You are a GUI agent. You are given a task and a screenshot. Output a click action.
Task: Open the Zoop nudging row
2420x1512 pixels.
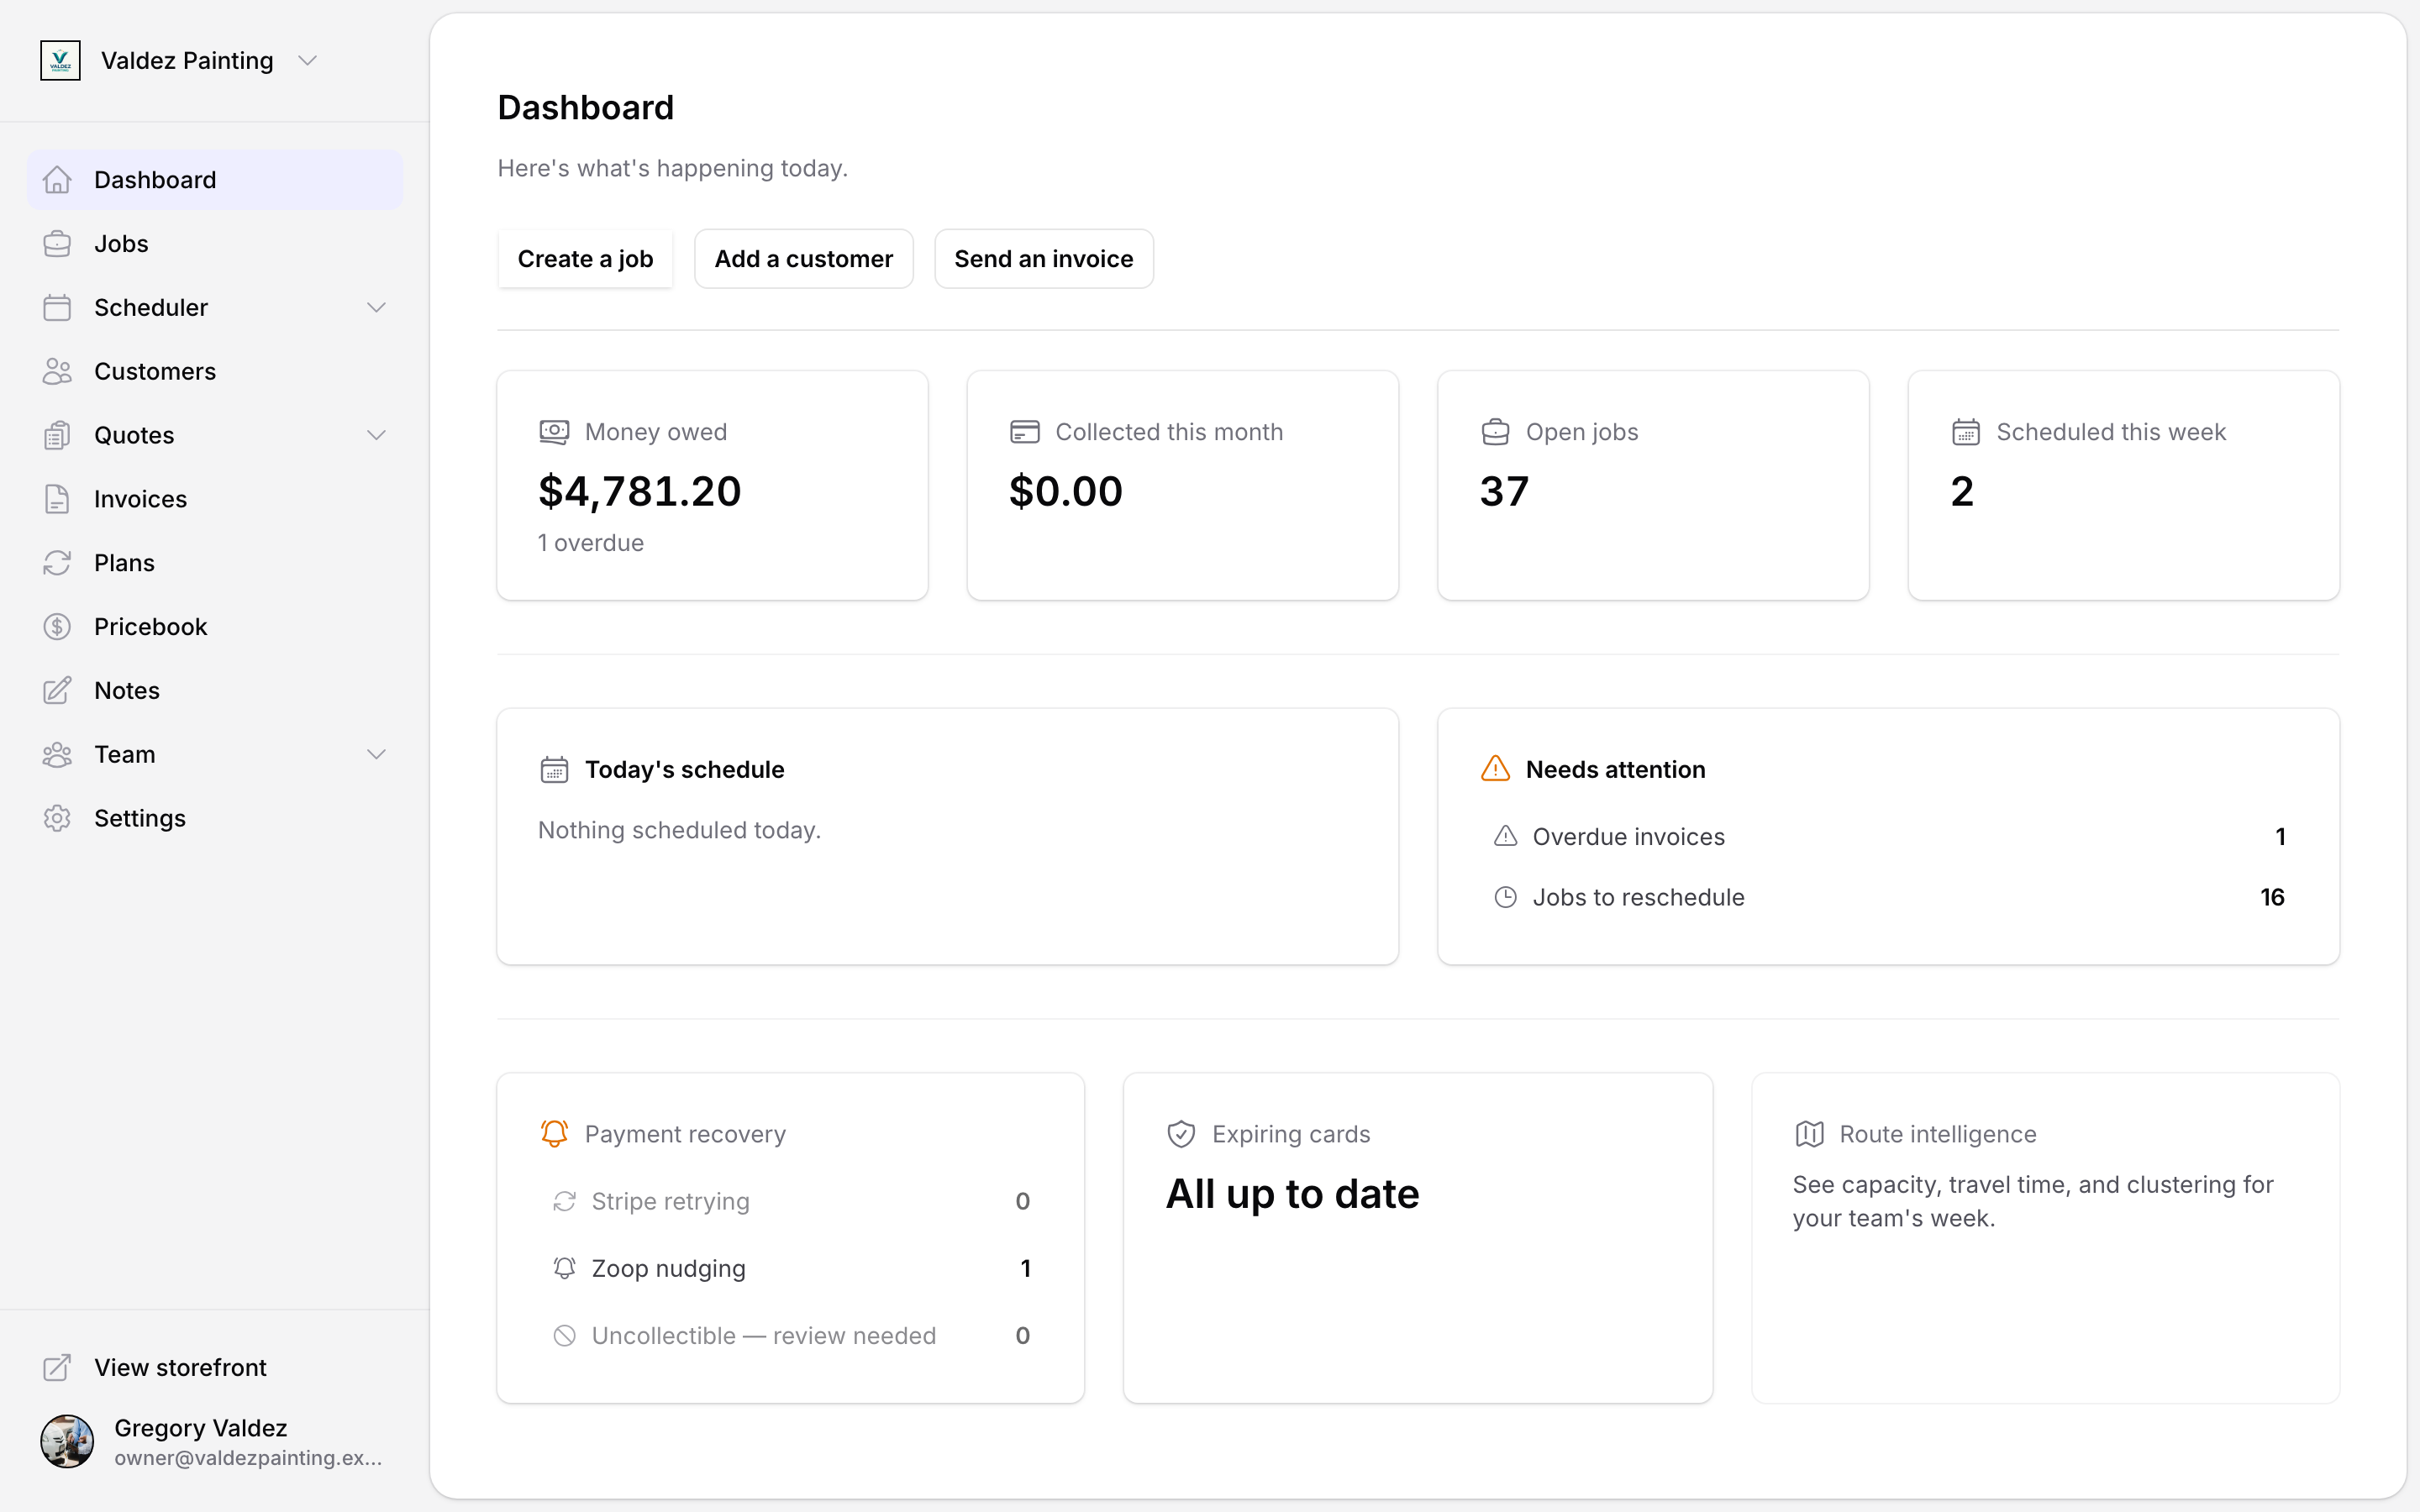tap(791, 1268)
